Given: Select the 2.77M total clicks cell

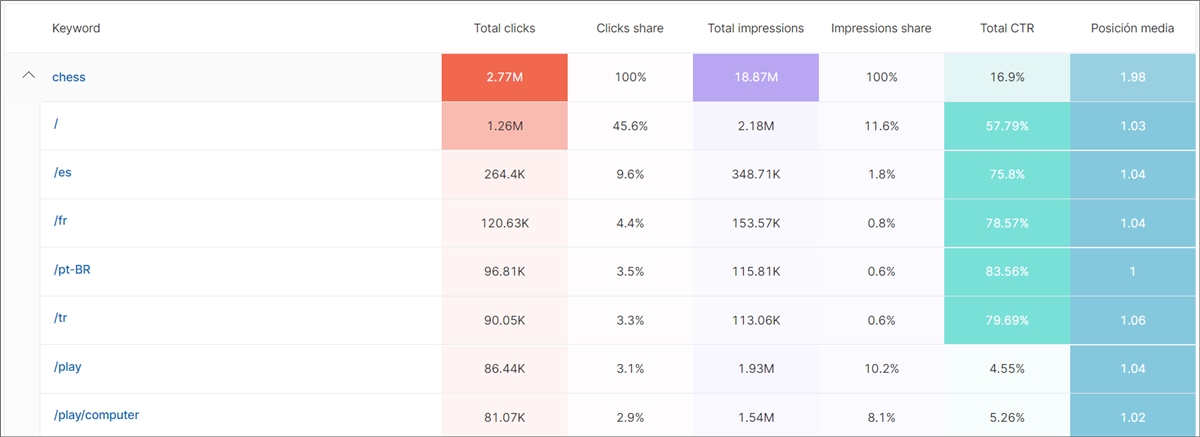Looking at the screenshot, I should (x=504, y=77).
